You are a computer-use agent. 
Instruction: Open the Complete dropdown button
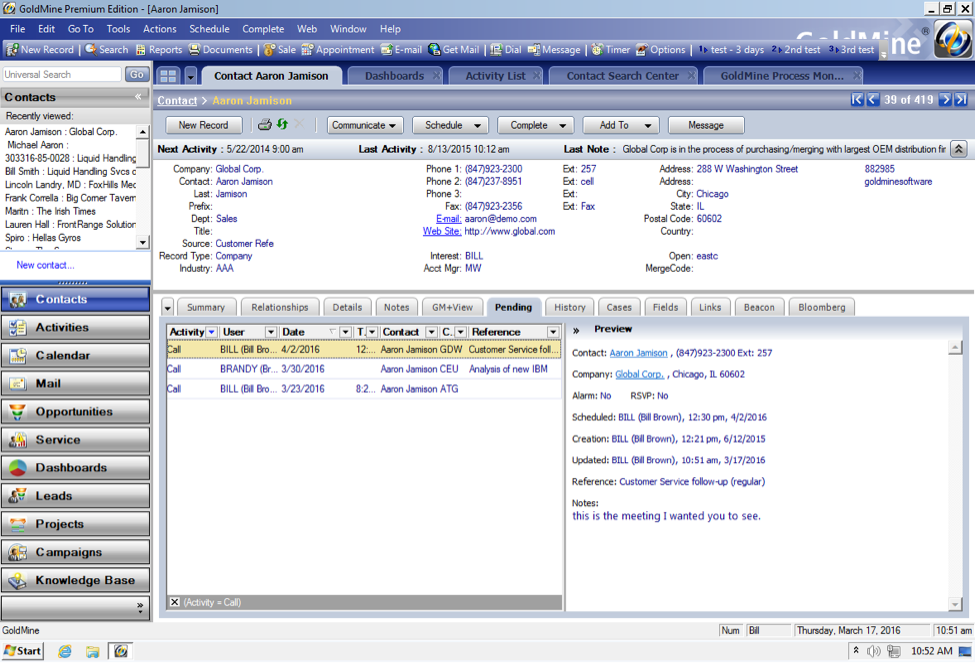[535, 125]
